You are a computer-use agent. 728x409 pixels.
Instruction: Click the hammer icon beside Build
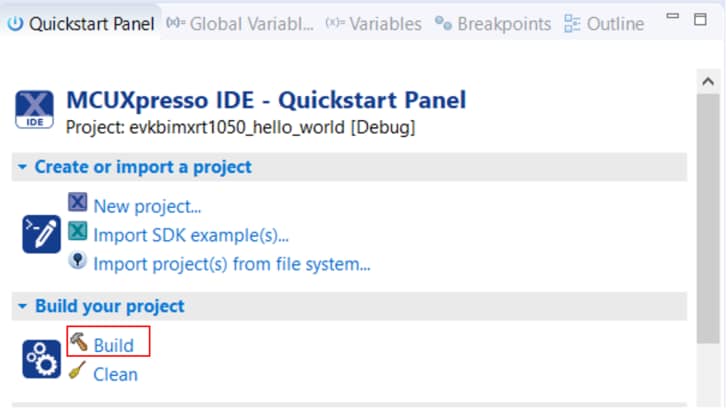coord(78,342)
